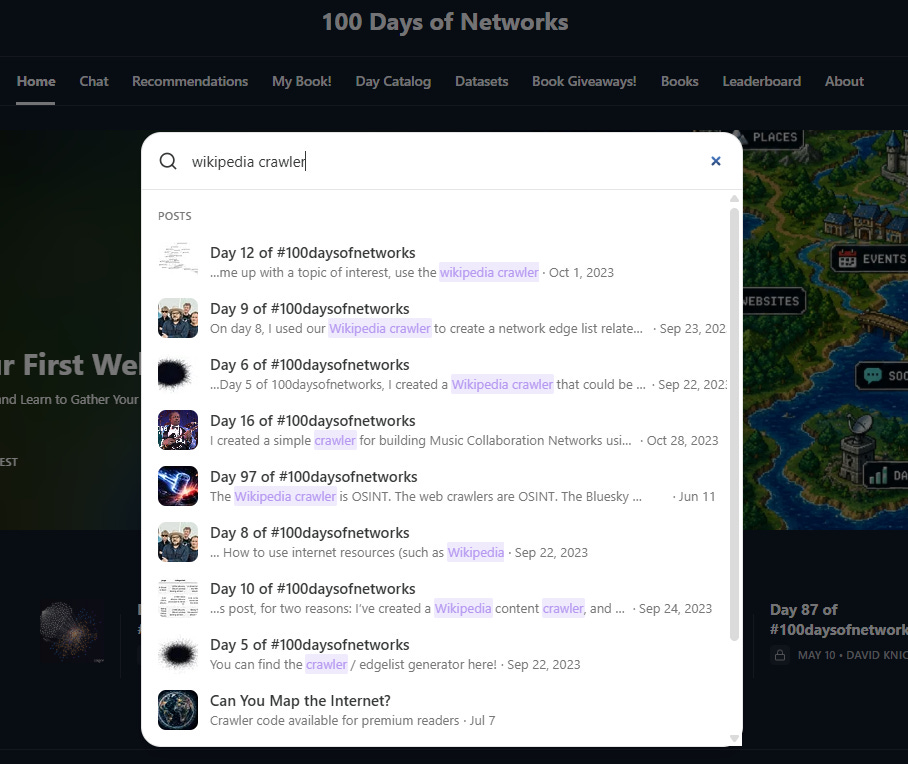Click the search magnifier icon
This screenshot has width=908, height=764.
pos(168,161)
